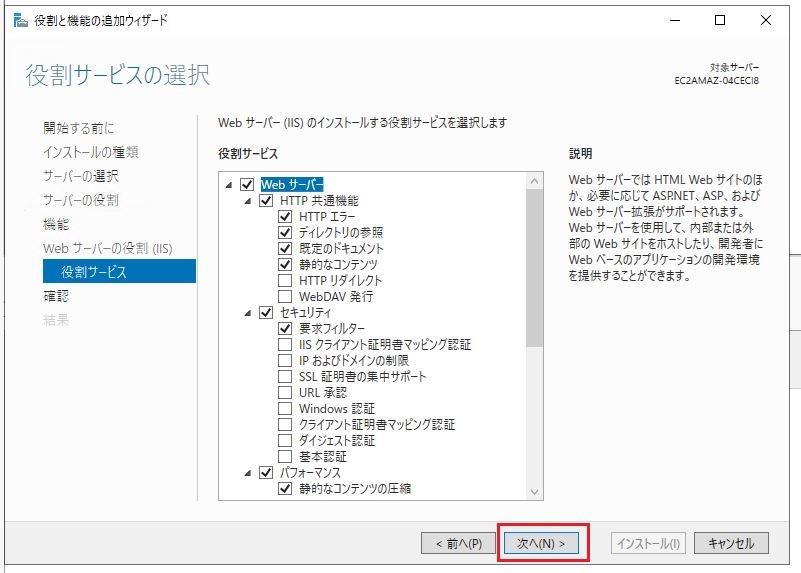
Task: Select the URL 承認 label
Action: 323,392
